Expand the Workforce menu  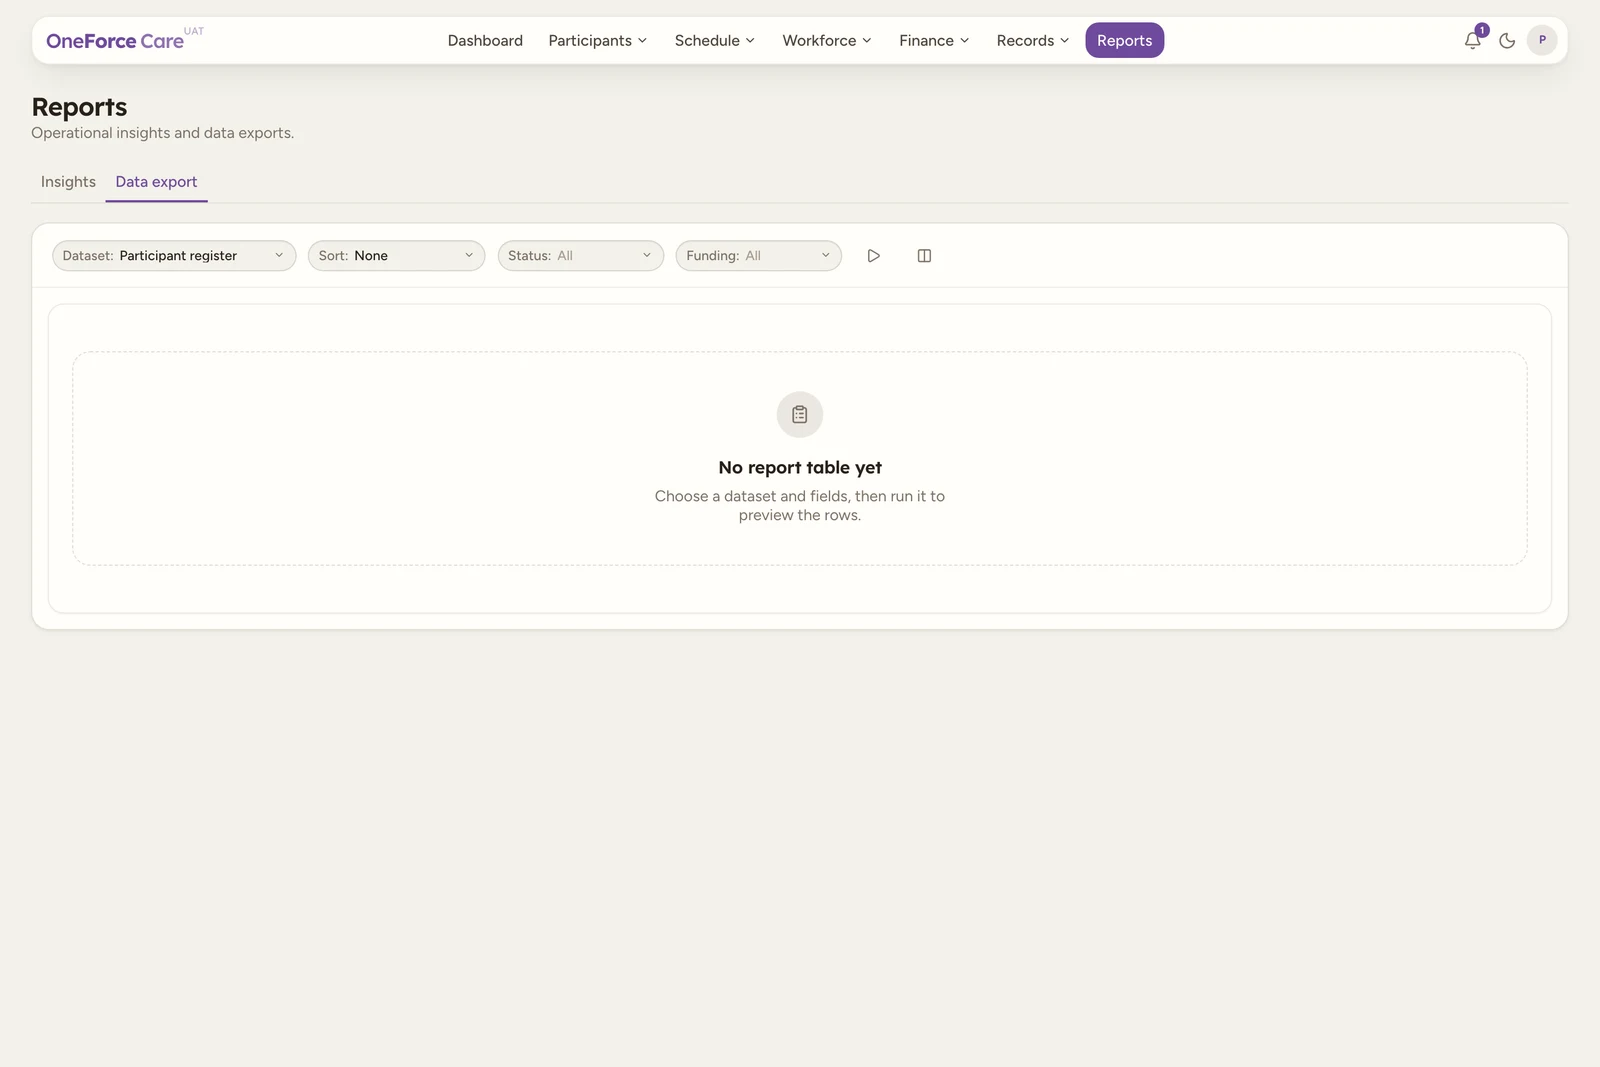827,41
